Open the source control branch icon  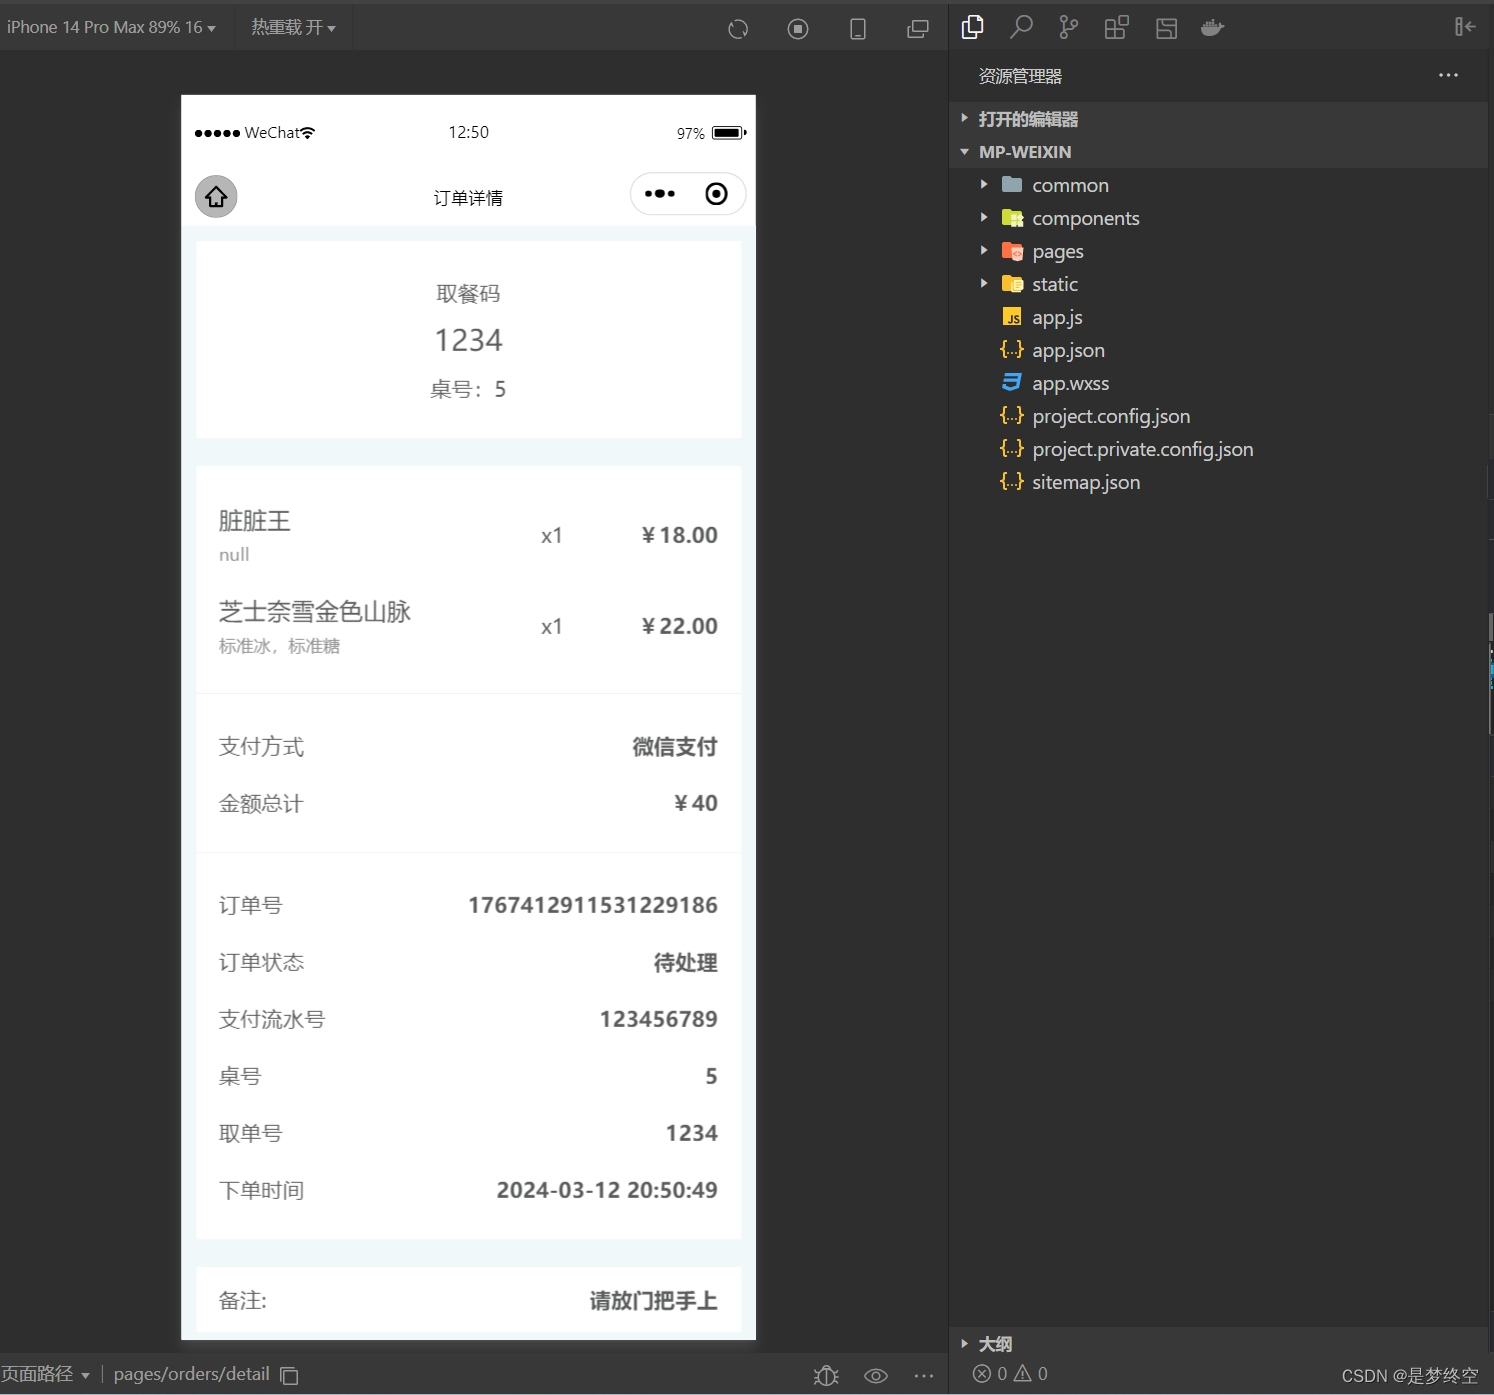[1069, 27]
